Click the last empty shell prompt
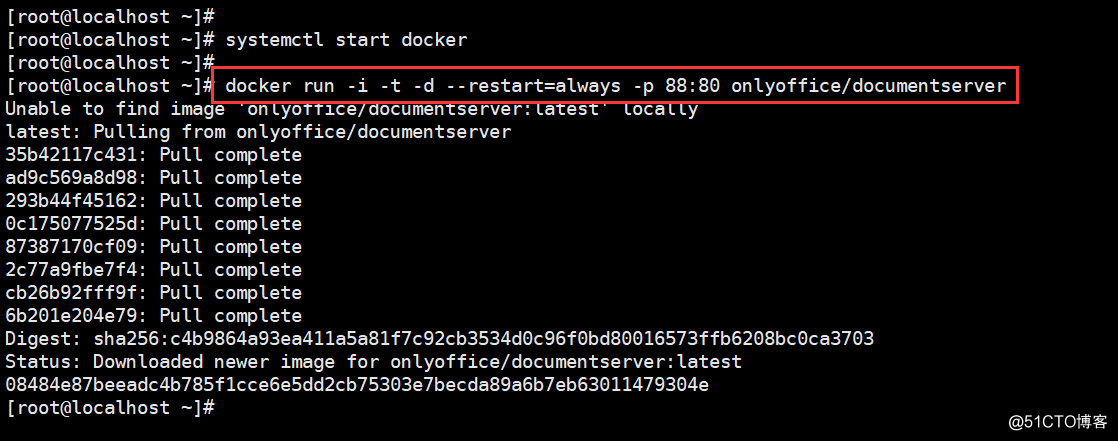 (x=110, y=408)
